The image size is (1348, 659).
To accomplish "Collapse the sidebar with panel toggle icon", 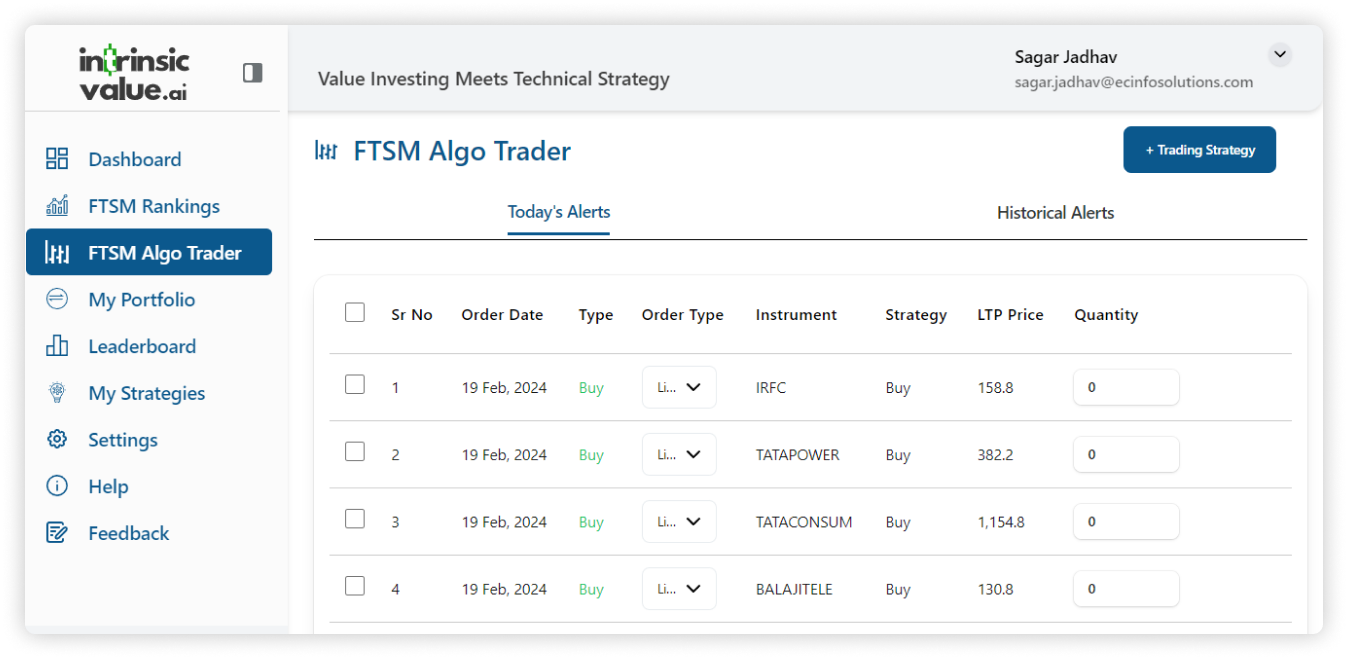I will pos(253,73).
